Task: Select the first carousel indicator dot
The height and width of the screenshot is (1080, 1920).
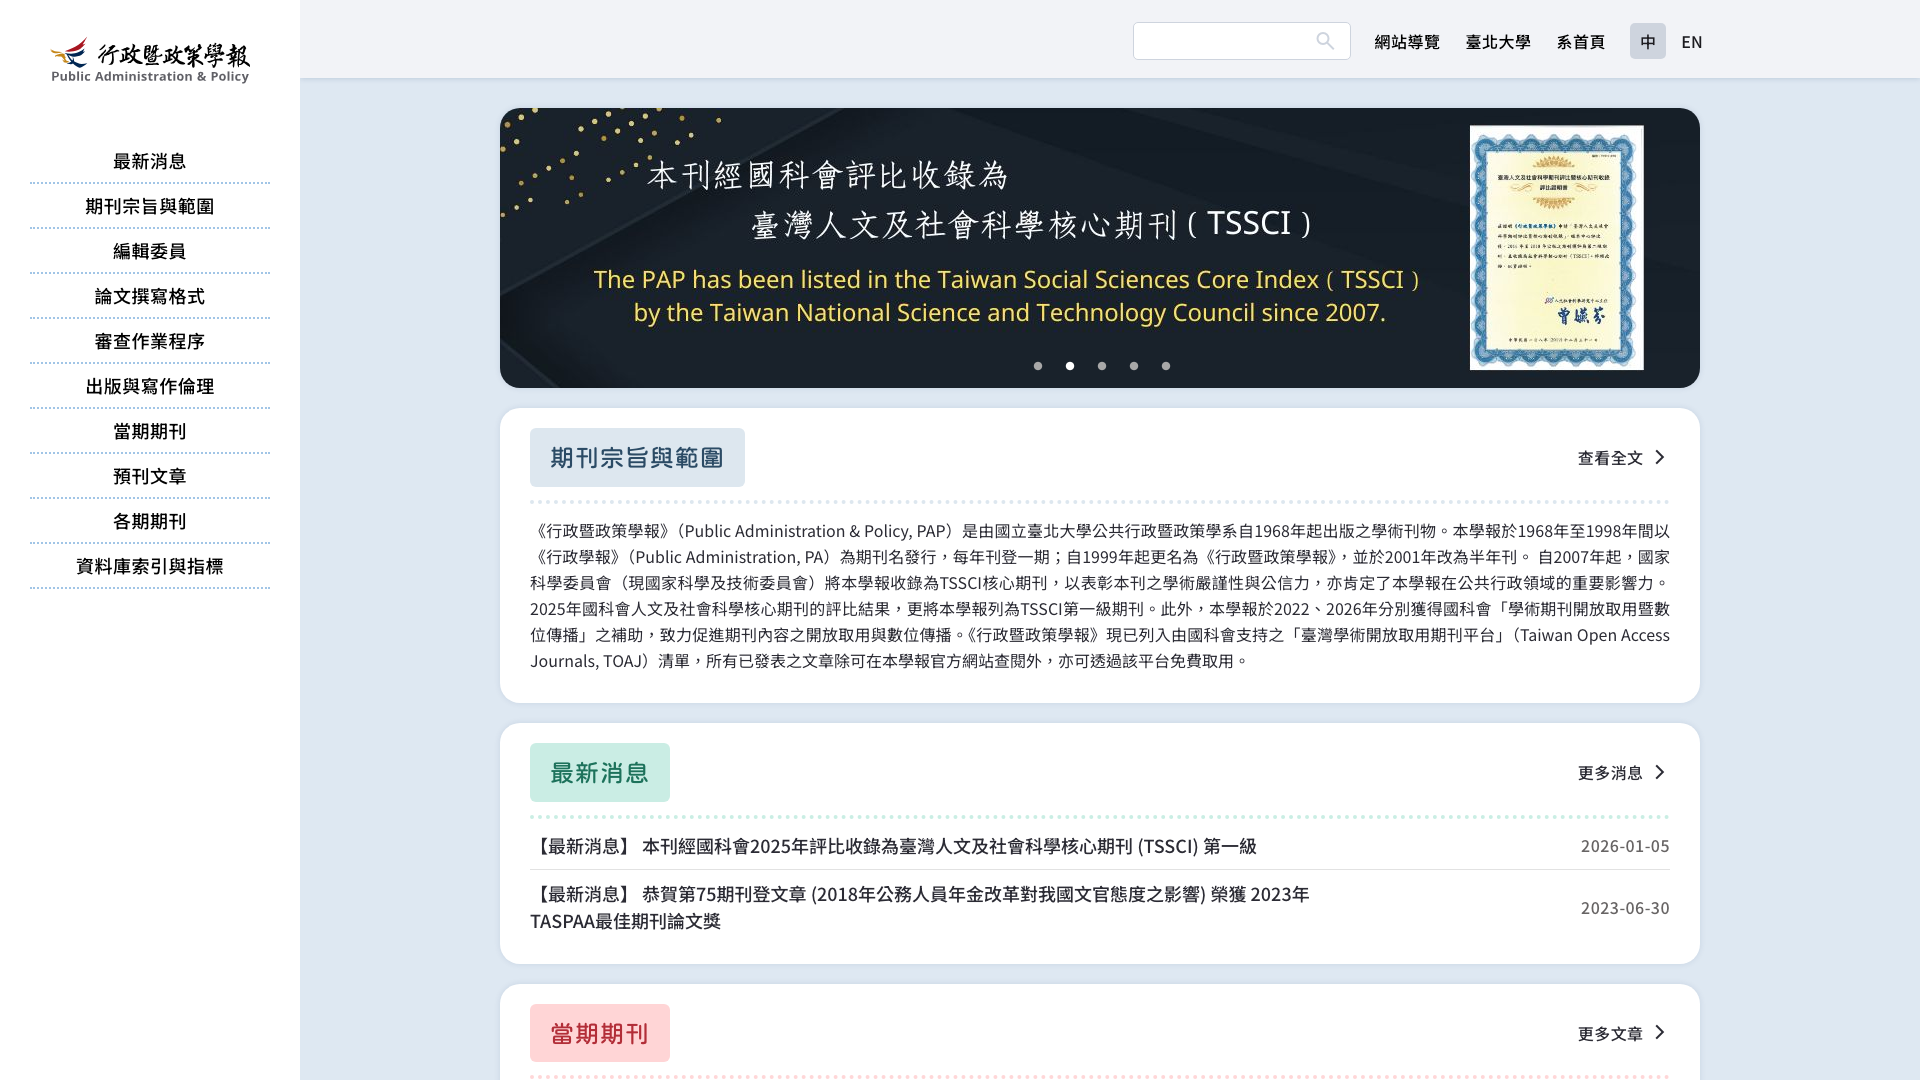Action: click(1038, 366)
